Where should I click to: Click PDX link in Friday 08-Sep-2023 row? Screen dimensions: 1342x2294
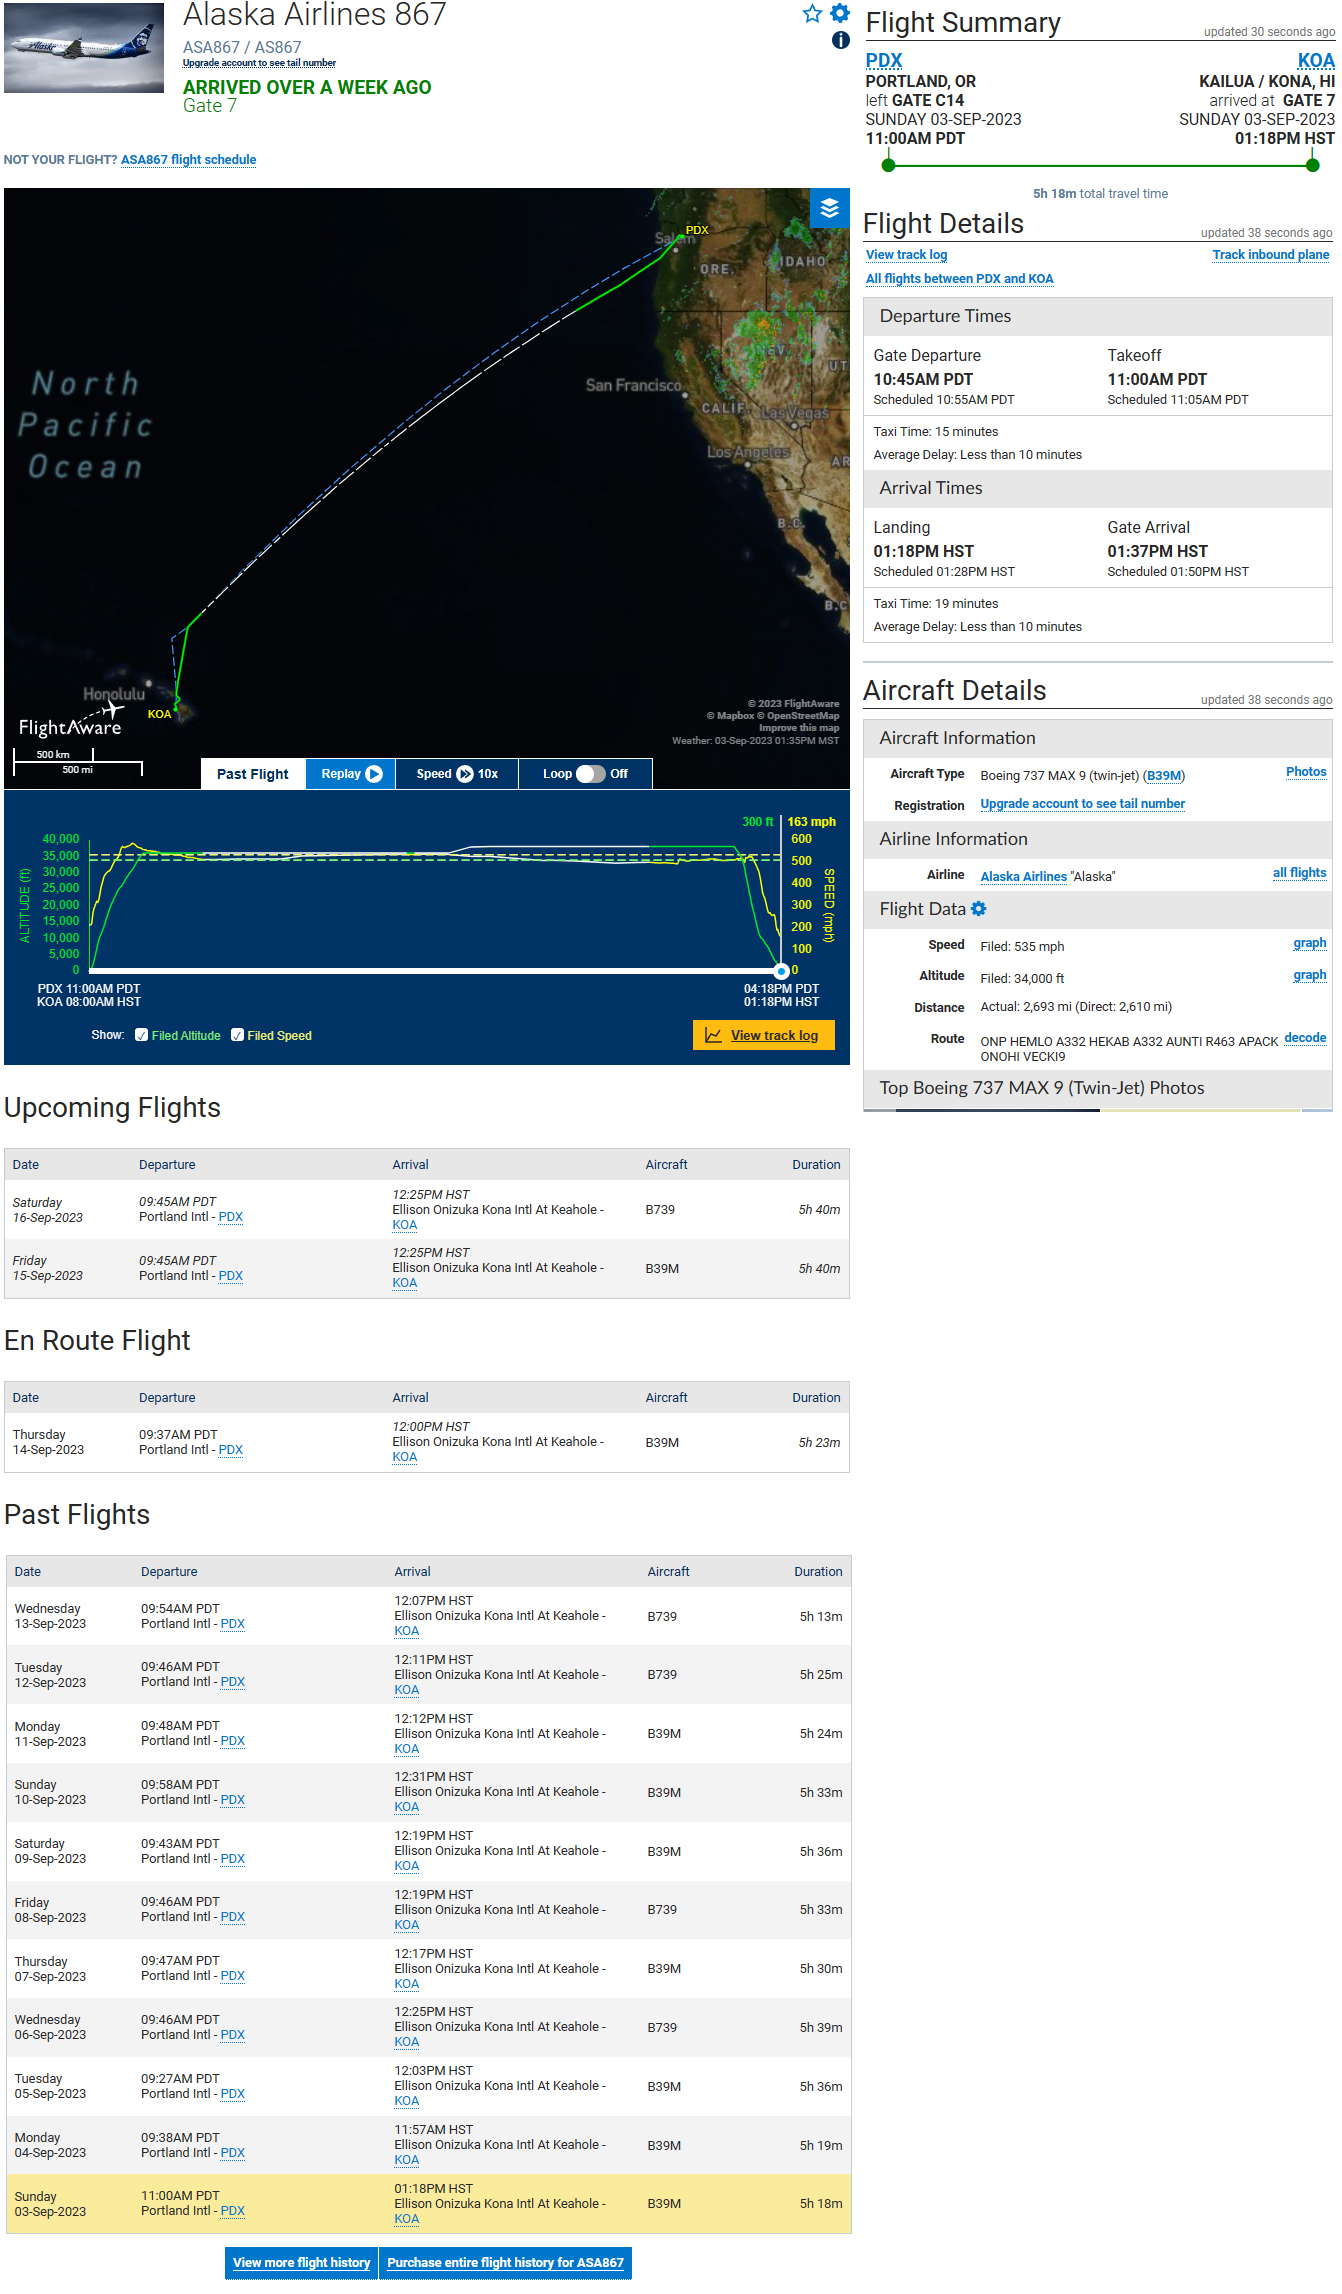(x=233, y=1917)
